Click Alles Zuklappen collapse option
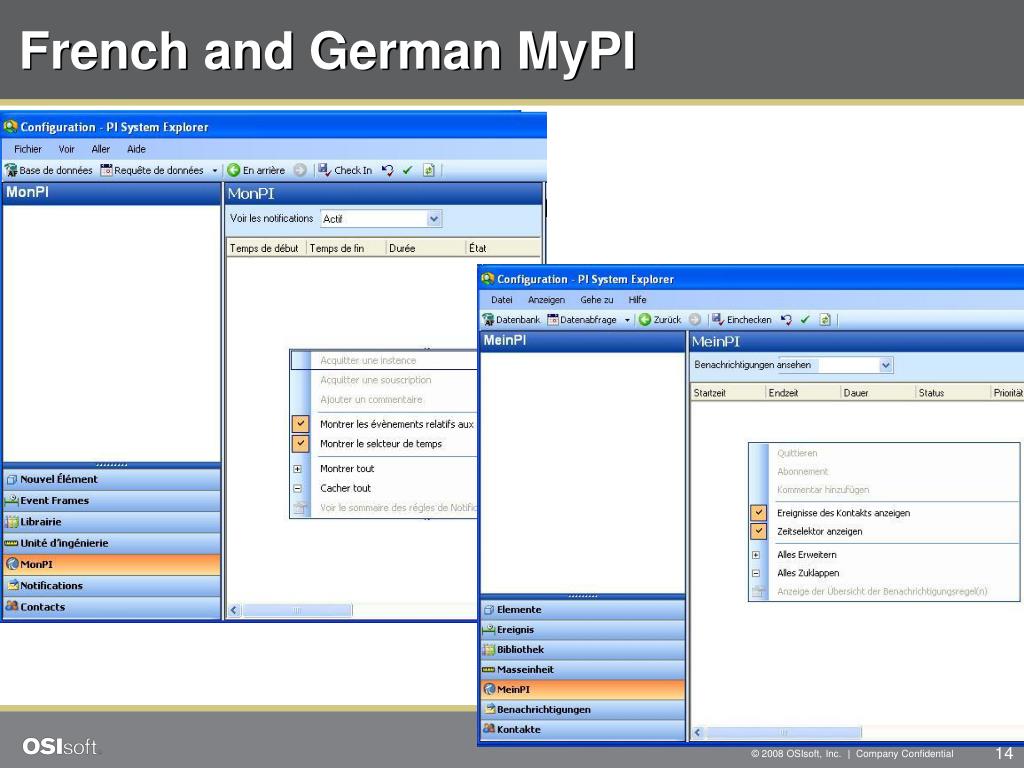This screenshot has height=768, width=1024. click(x=808, y=573)
